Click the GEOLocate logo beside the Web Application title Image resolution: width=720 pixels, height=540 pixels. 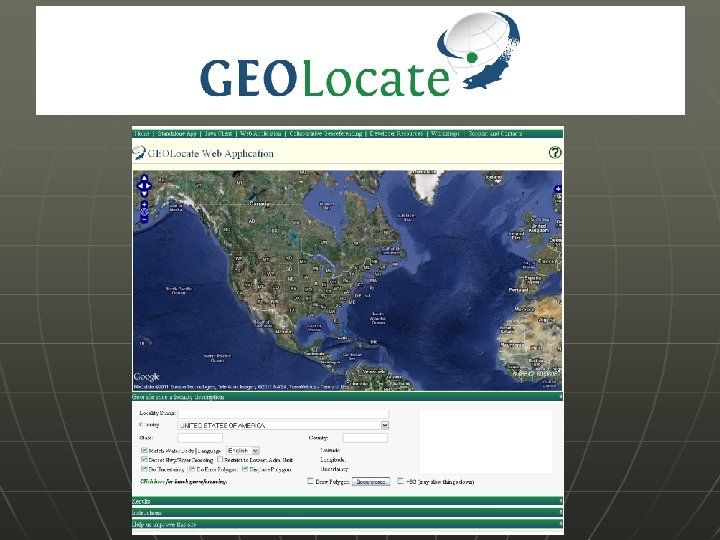[x=139, y=152]
